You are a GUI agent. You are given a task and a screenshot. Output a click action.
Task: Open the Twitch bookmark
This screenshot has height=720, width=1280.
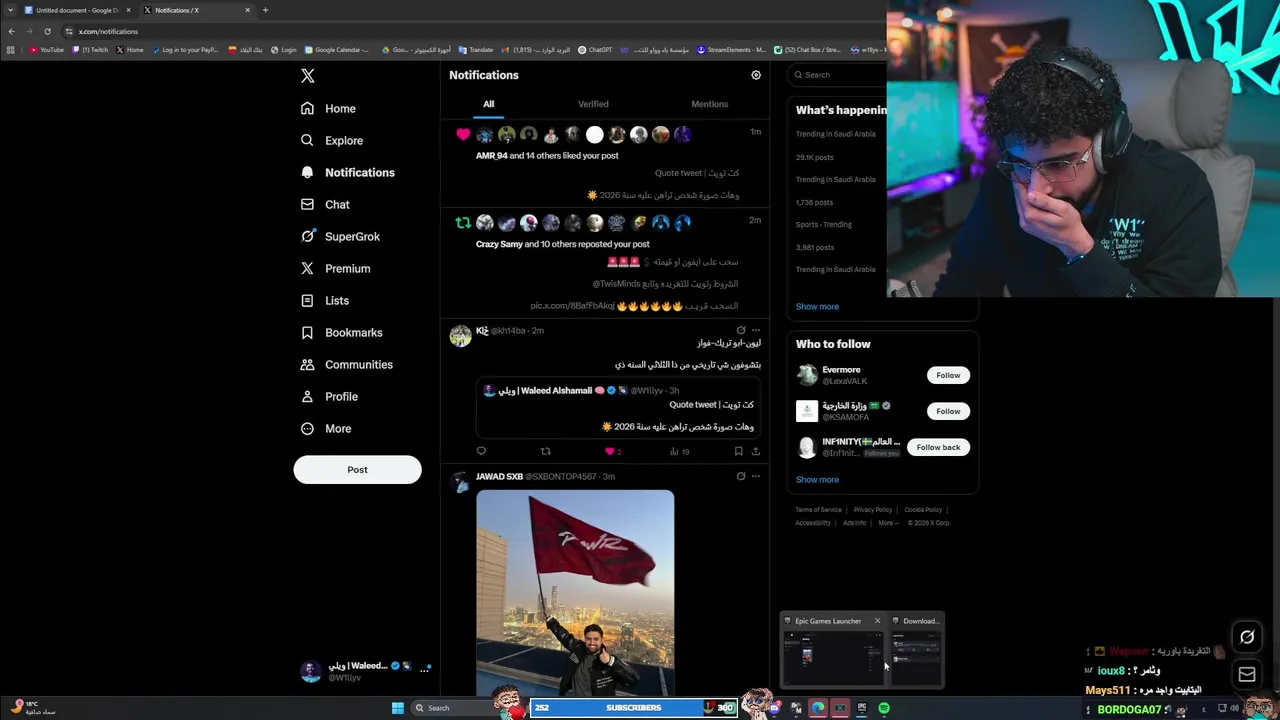pyautogui.click(x=90, y=49)
